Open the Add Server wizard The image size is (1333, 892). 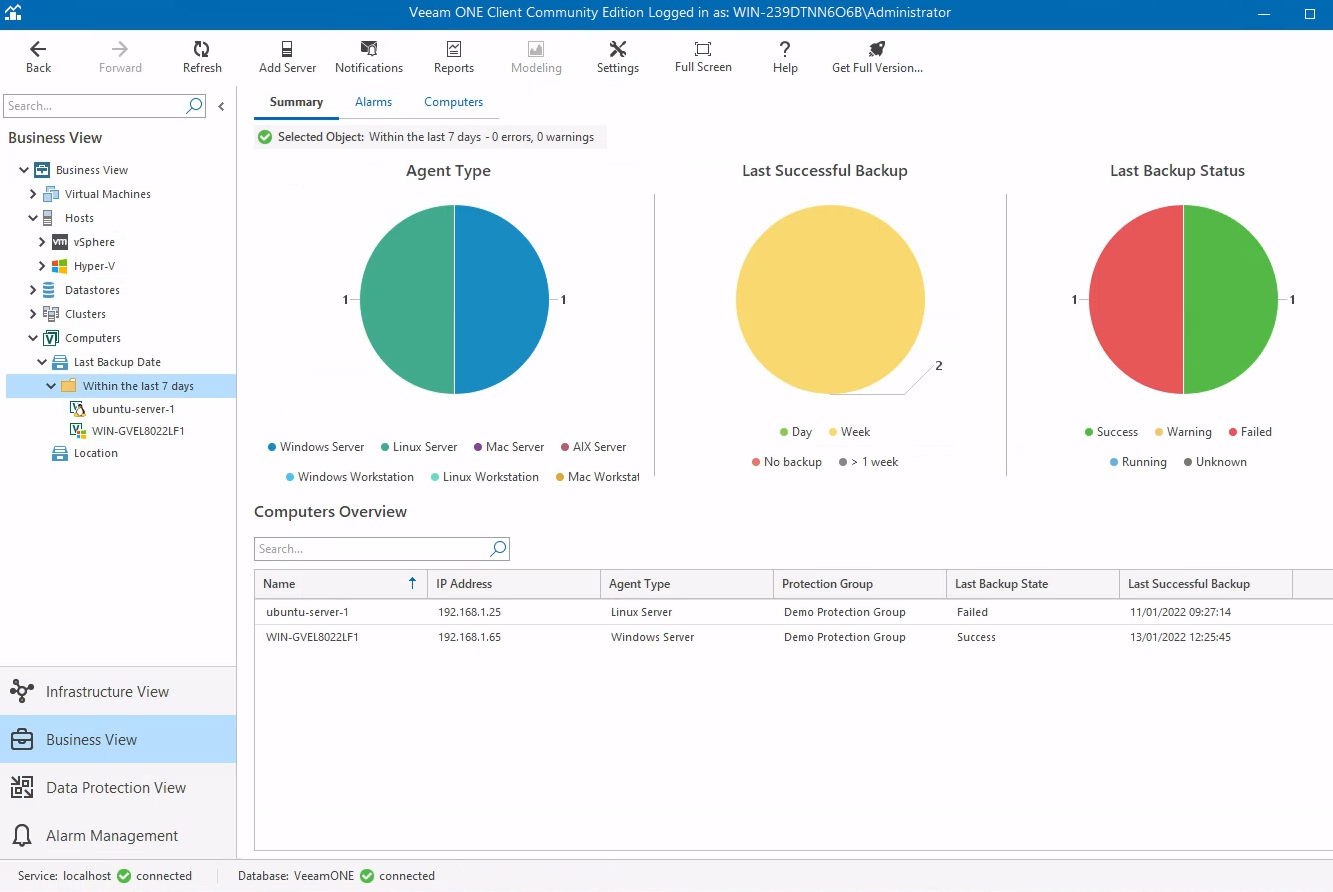click(x=287, y=57)
